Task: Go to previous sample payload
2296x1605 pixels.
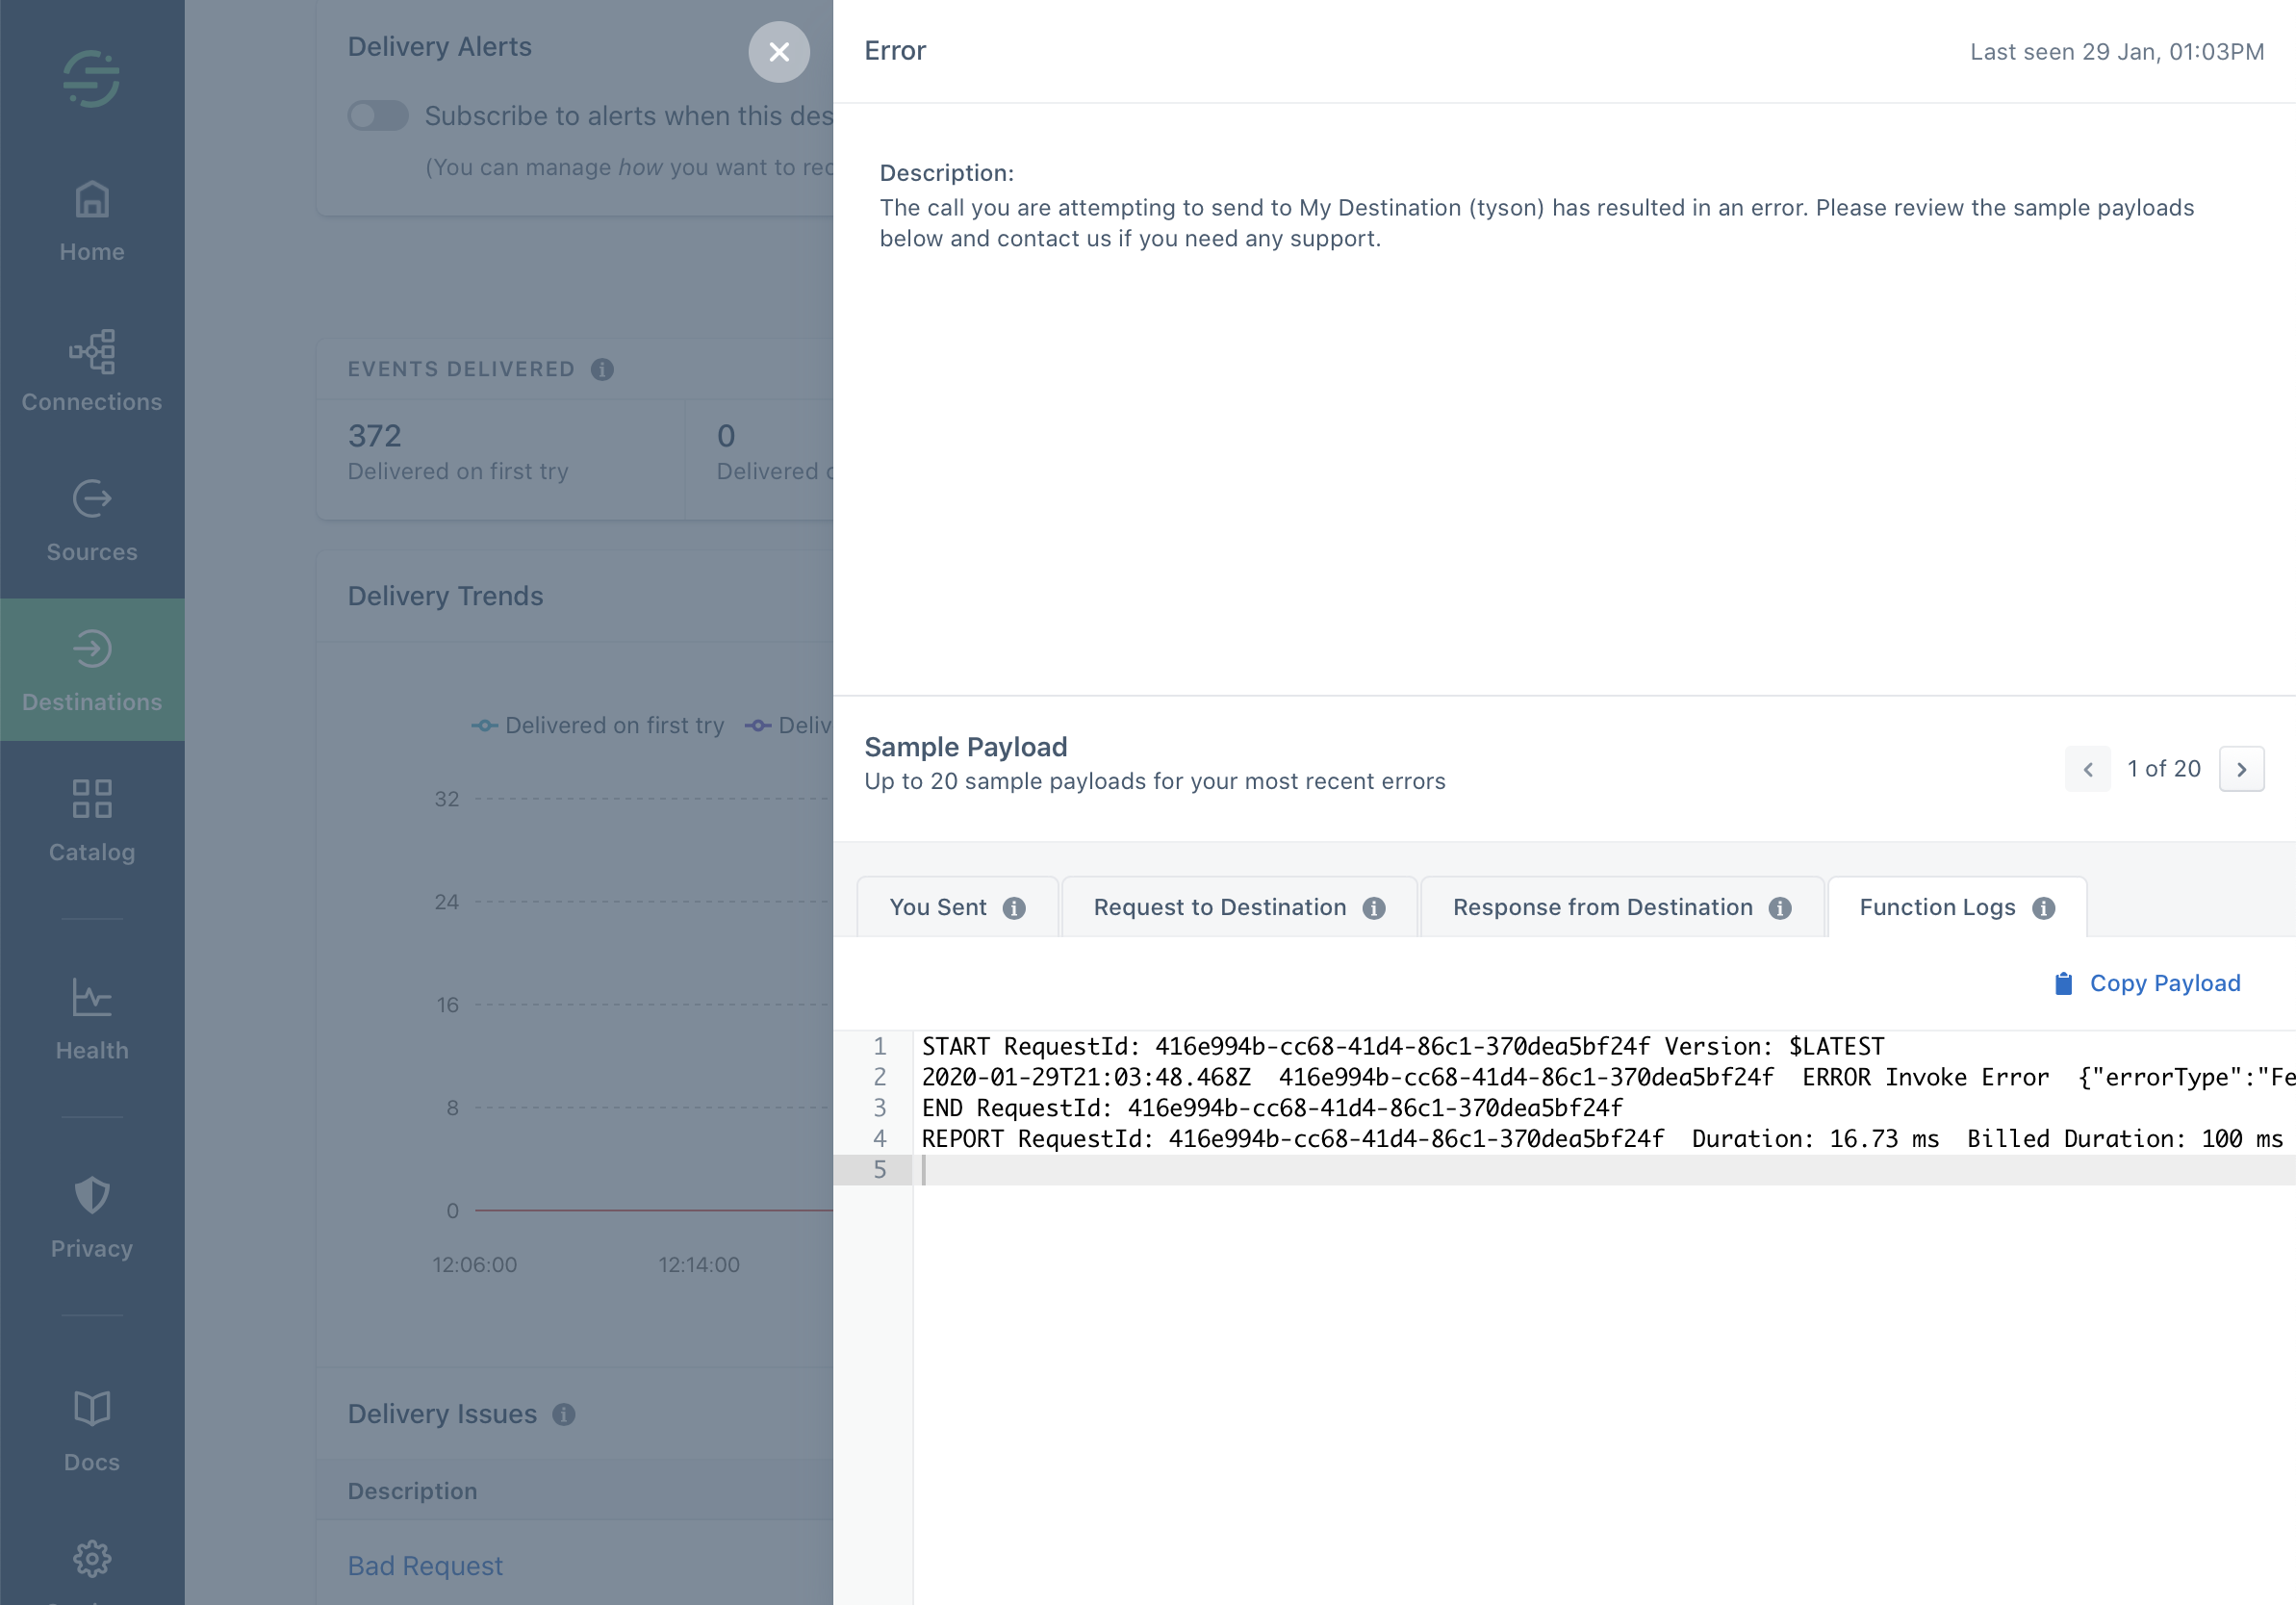Action: coord(2087,769)
